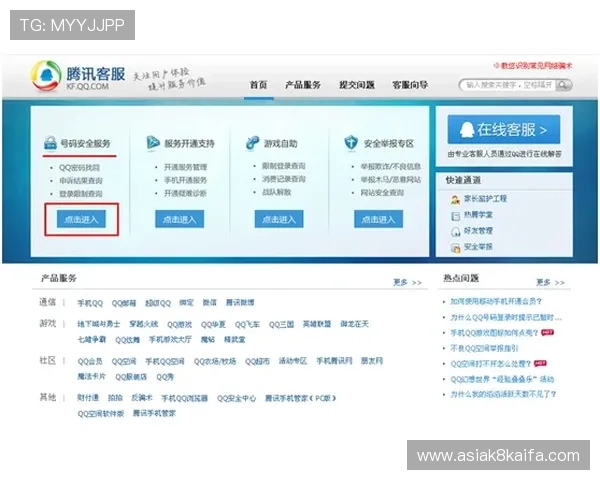Open the 限制登录查询 link under 游戏自助
This screenshot has height=480, width=600.
click(x=284, y=166)
